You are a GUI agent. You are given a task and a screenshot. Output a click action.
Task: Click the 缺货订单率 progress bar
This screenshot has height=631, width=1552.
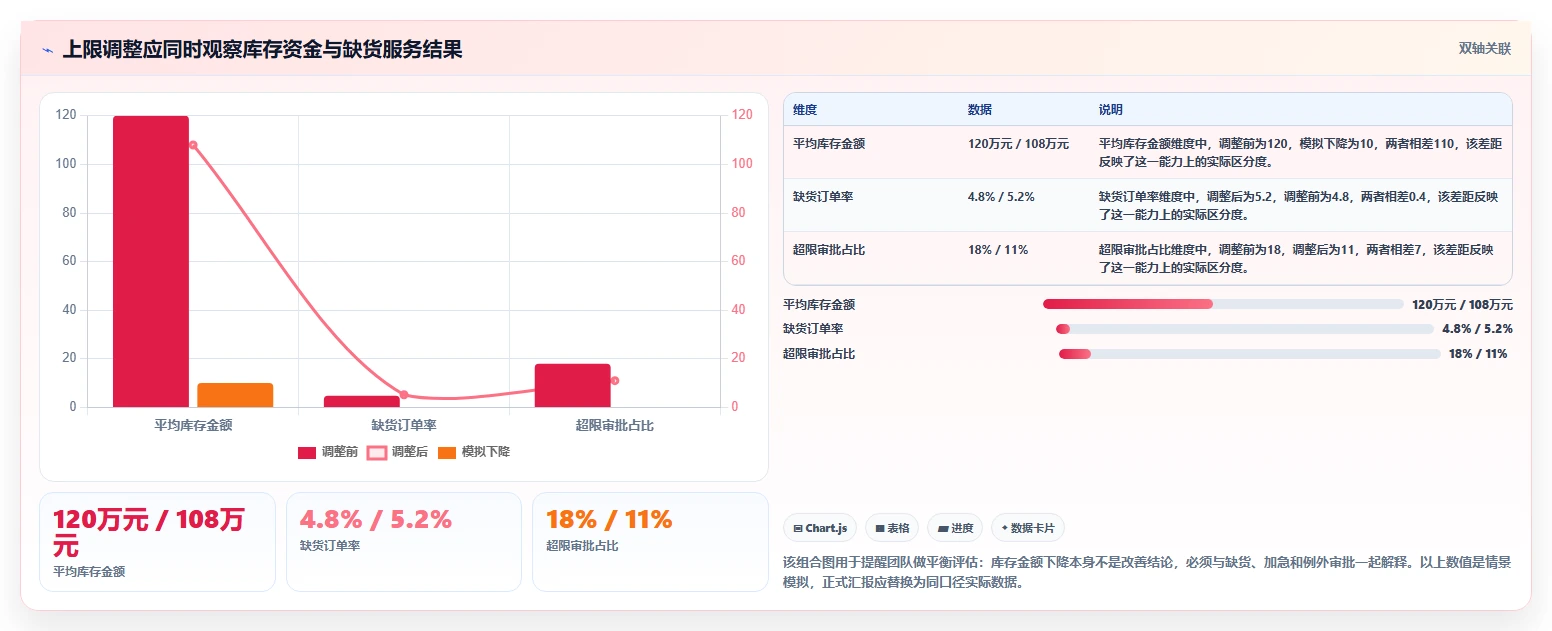(1244, 329)
